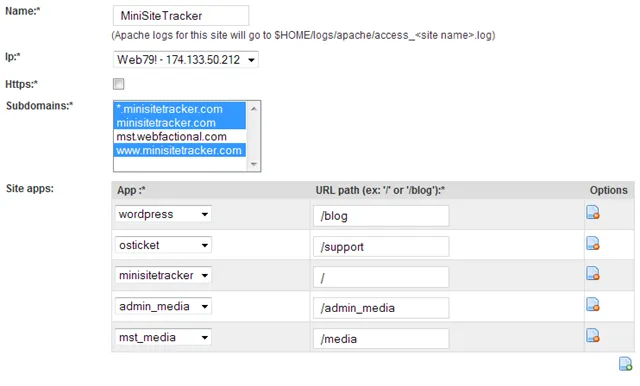The height and width of the screenshot is (386, 640).
Task: Open the Ip dropdown showing Web79!
Action: (186, 60)
